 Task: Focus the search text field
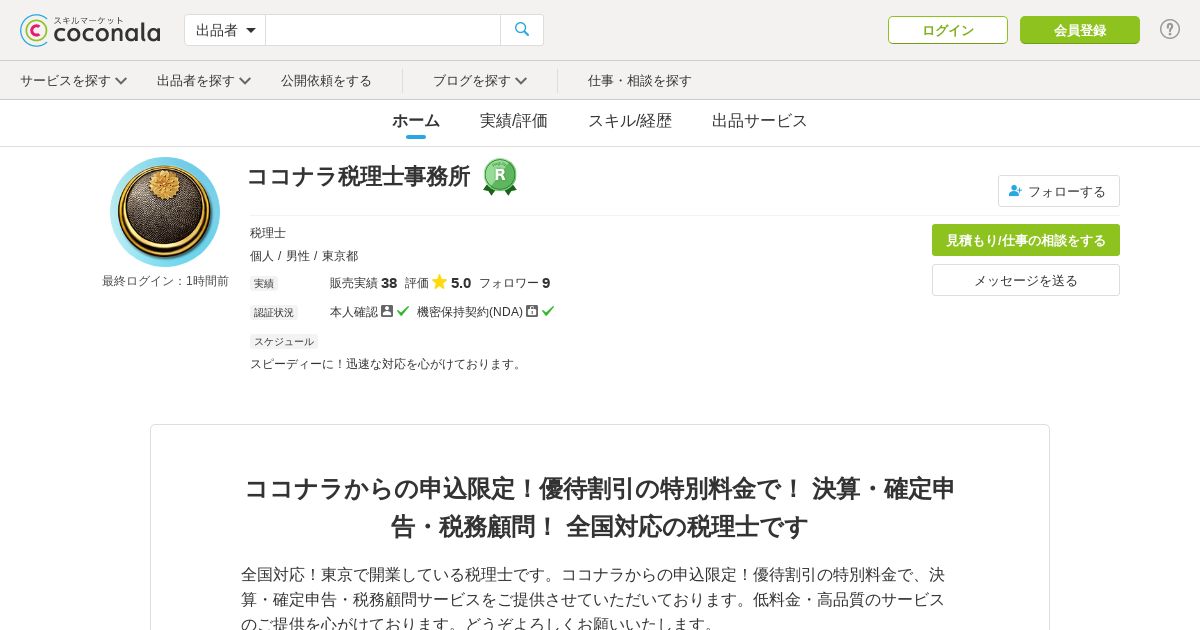[383, 30]
